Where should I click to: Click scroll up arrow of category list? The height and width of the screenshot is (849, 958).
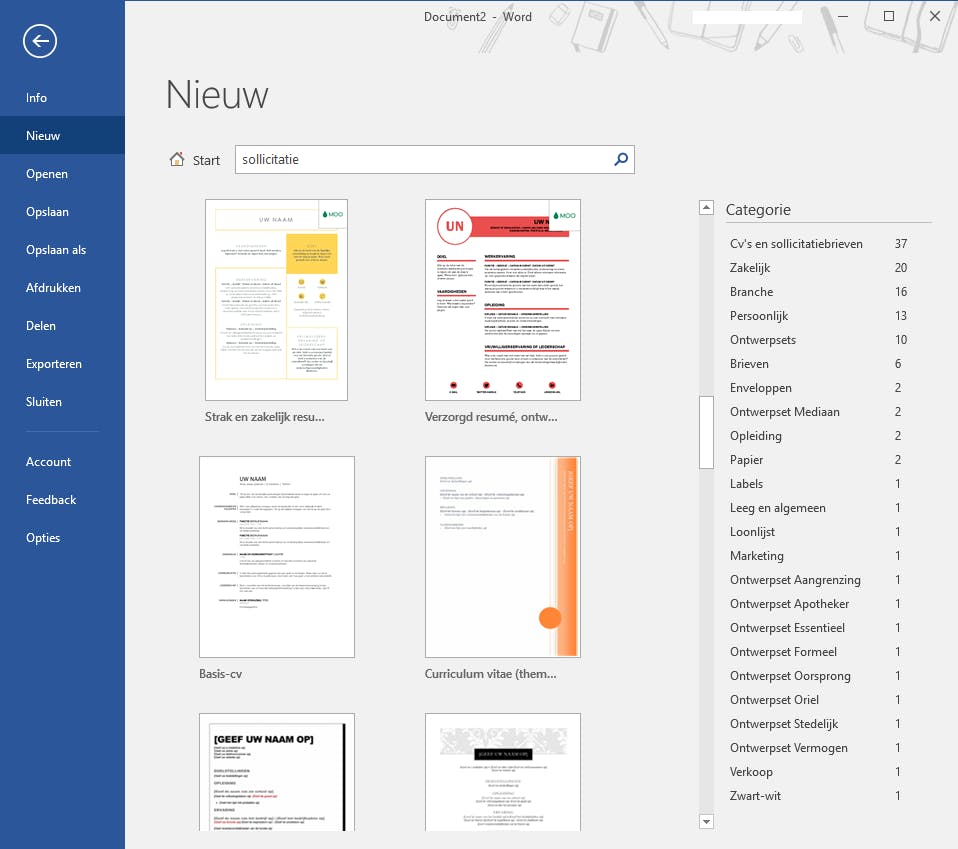pos(706,208)
